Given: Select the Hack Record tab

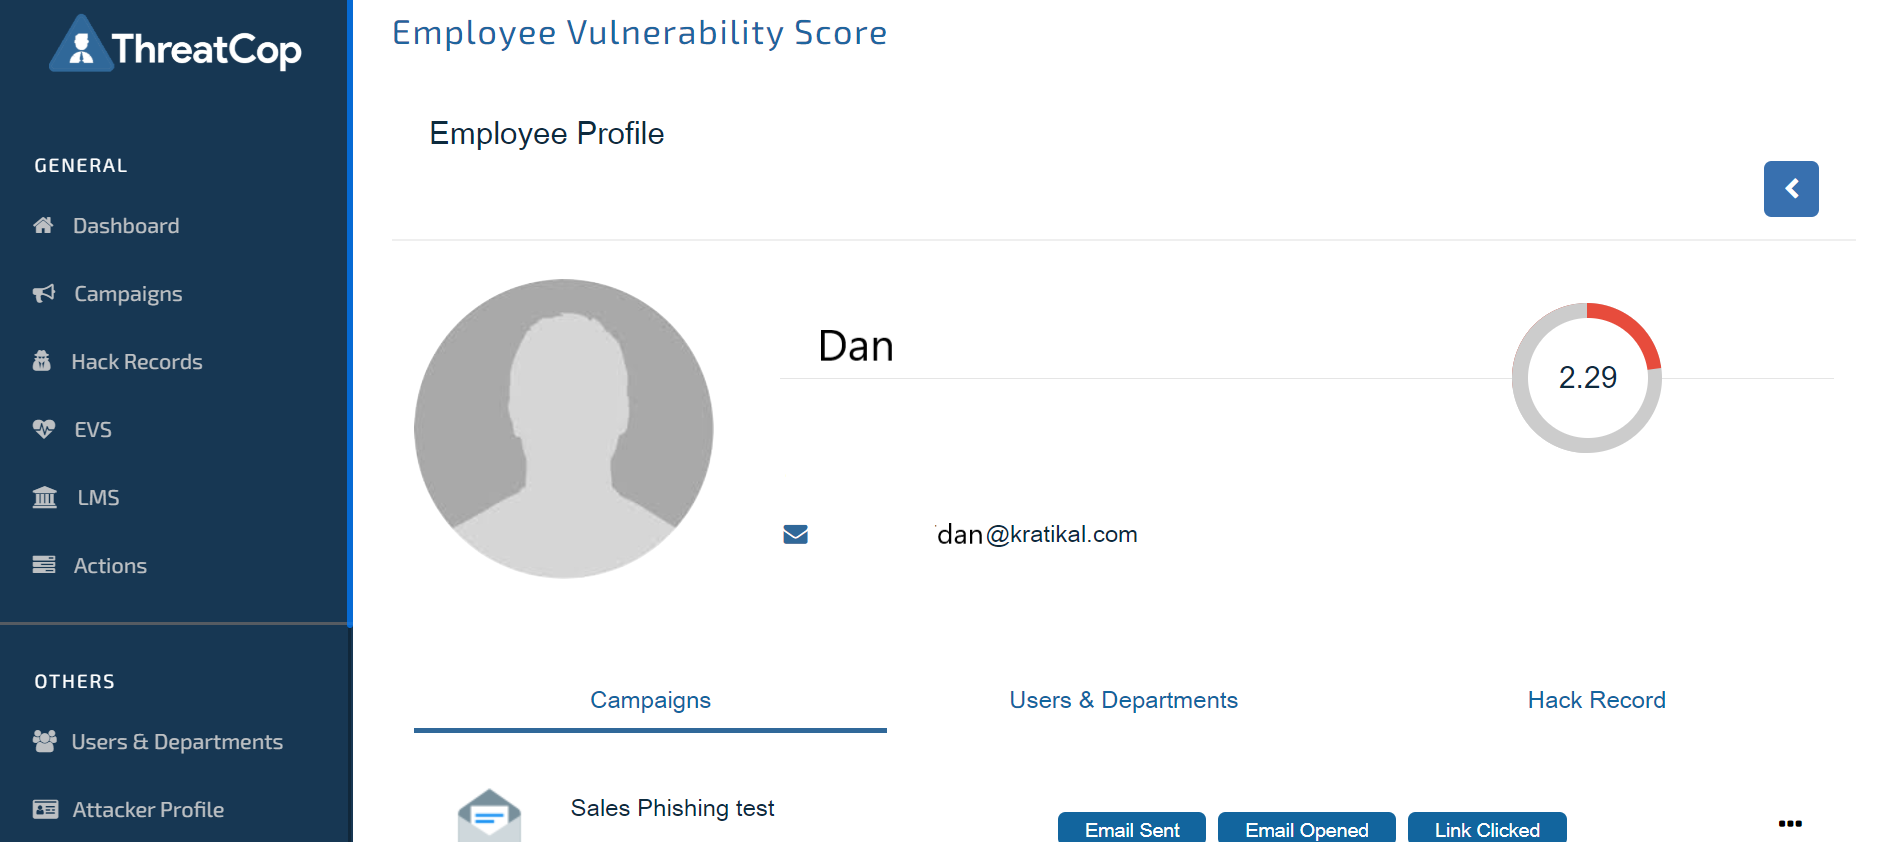Looking at the screenshot, I should point(1596,700).
